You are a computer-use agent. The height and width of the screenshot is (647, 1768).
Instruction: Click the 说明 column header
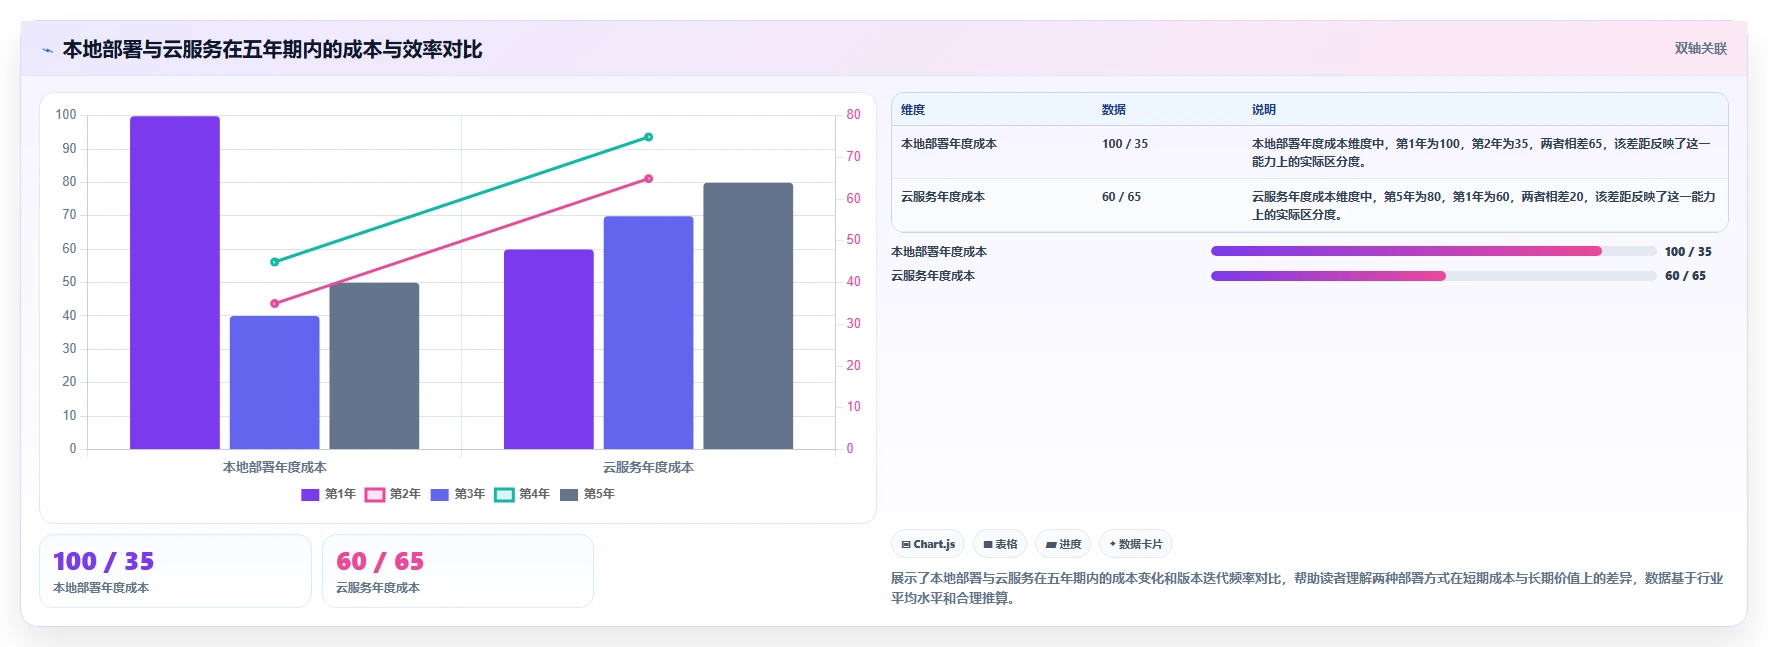(1264, 110)
